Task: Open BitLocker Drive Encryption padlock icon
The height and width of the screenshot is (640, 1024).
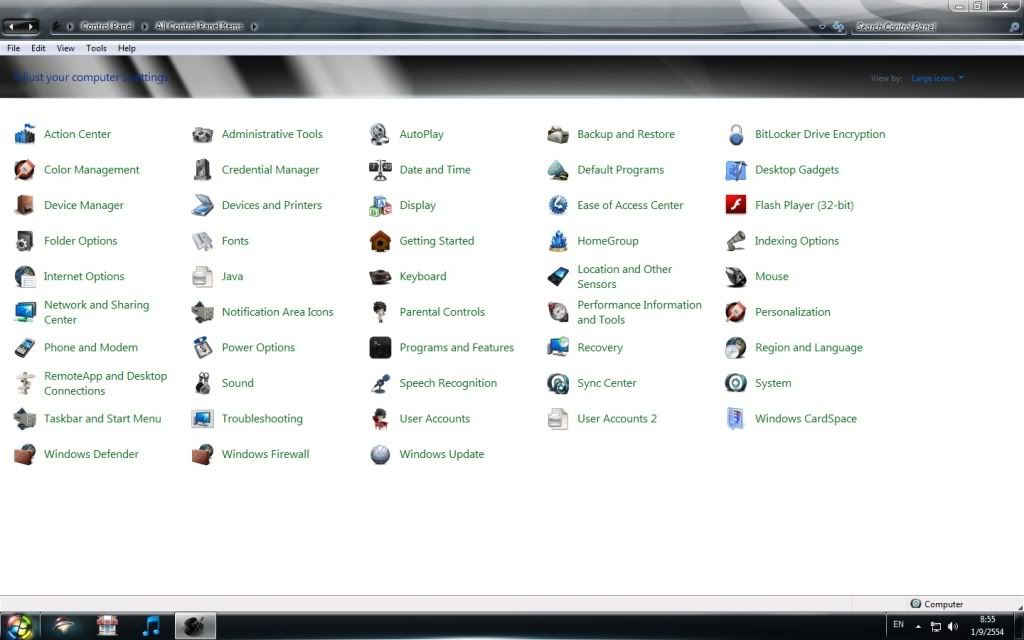Action: click(736, 134)
